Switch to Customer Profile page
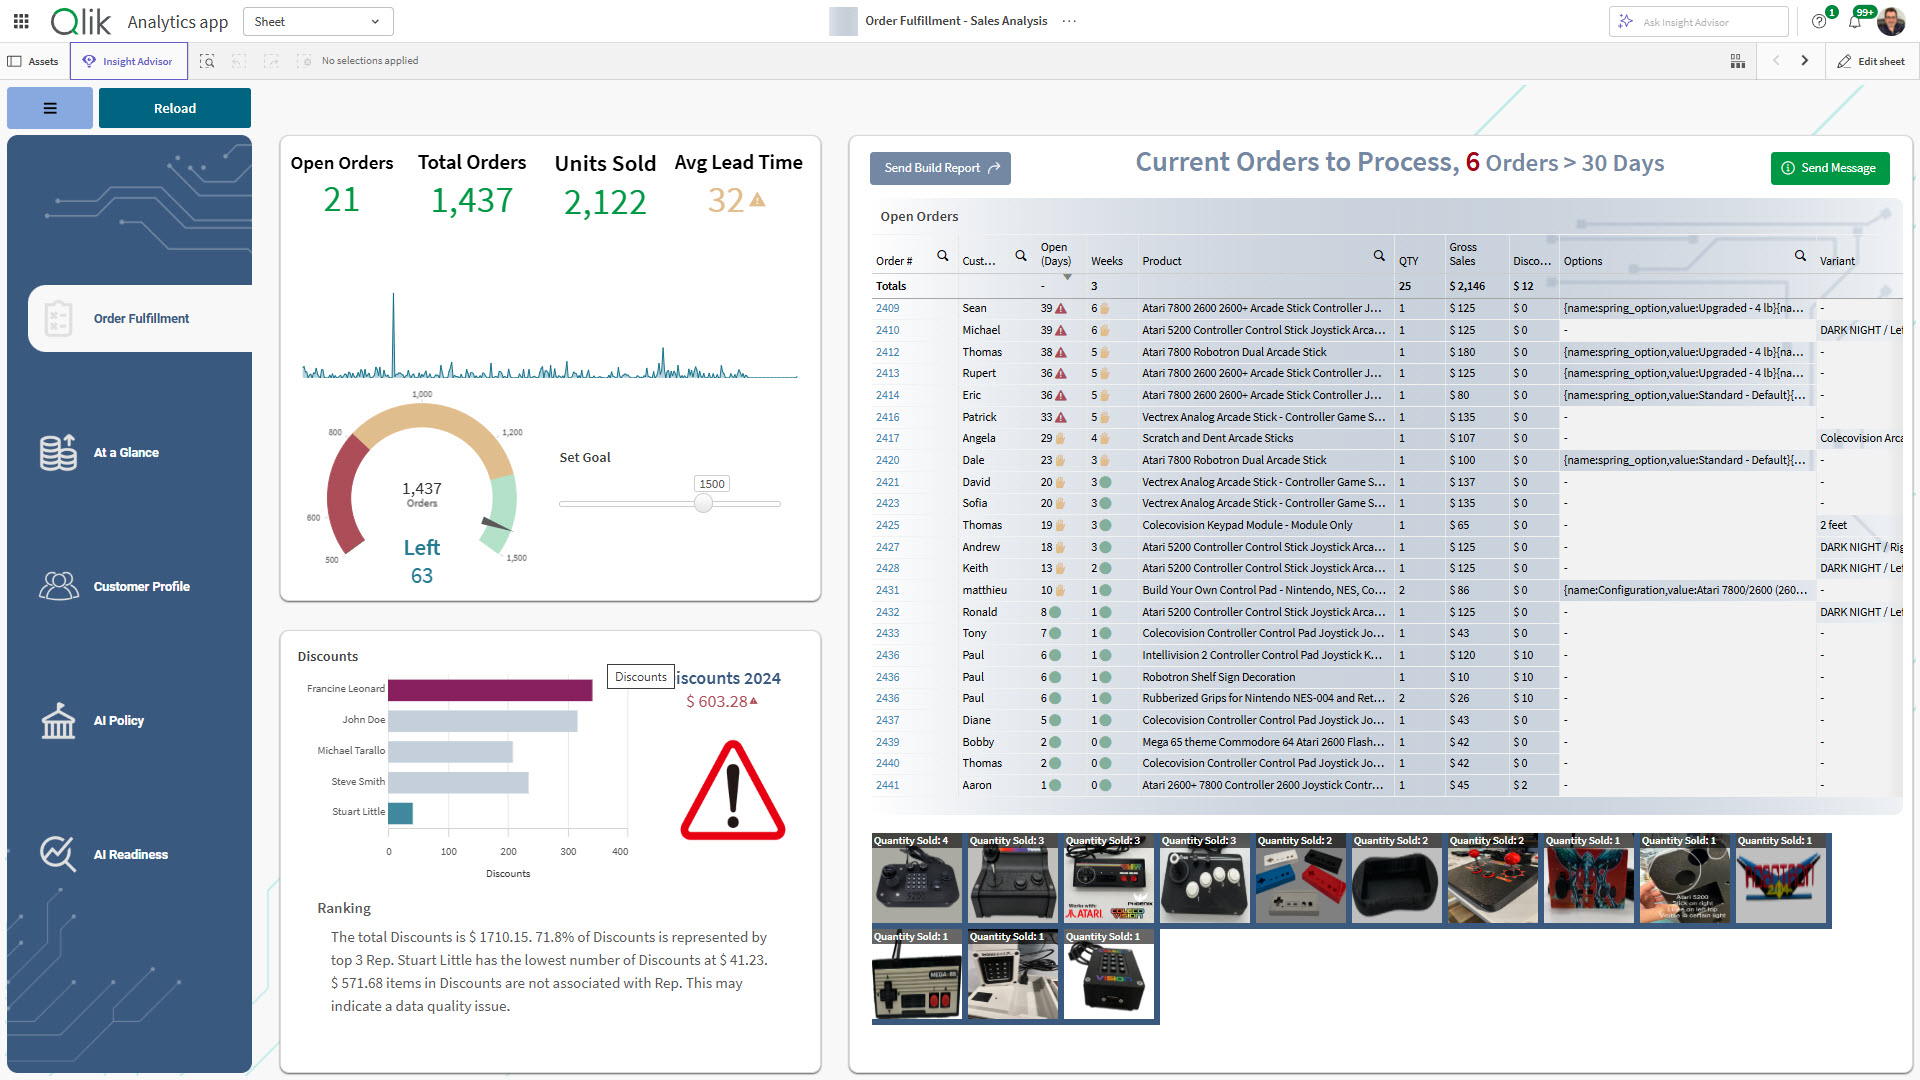This screenshot has height=1080, width=1920. tap(141, 587)
